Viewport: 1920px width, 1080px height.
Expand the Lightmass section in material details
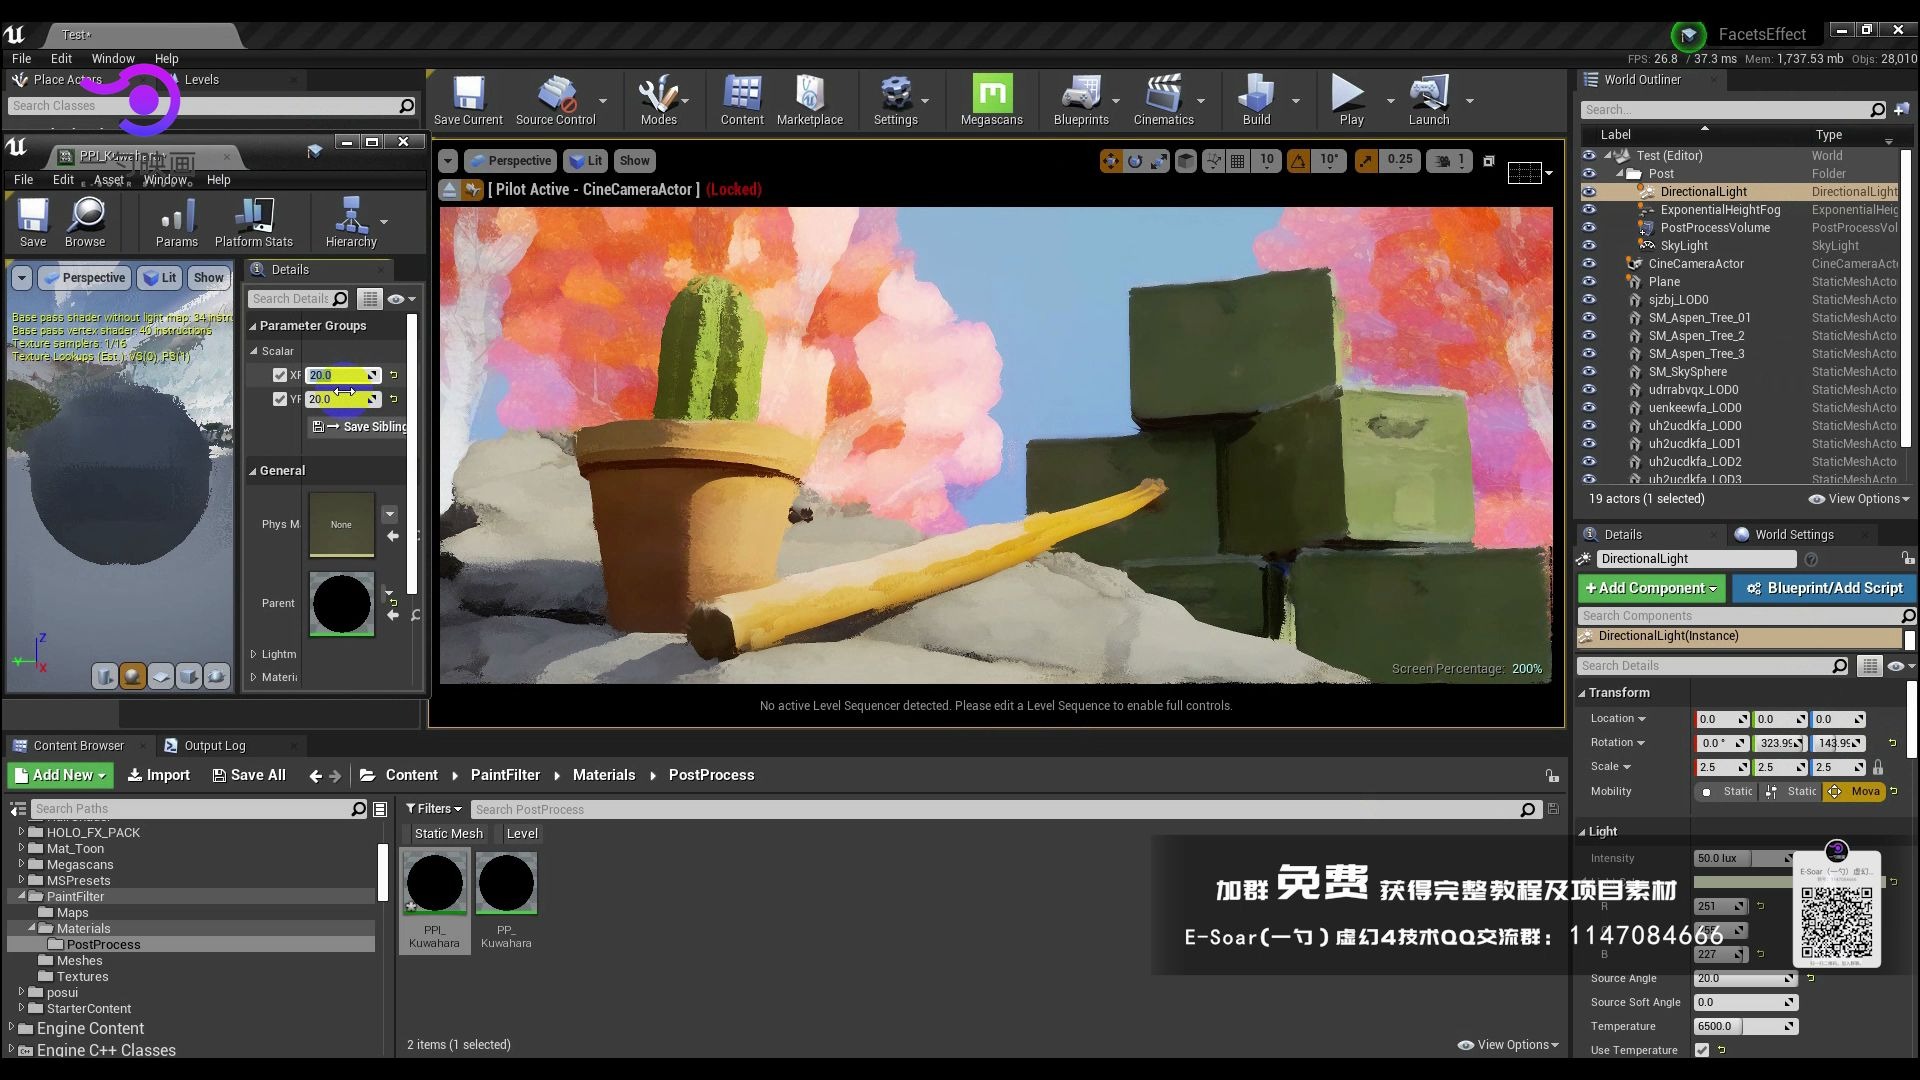[x=254, y=654]
